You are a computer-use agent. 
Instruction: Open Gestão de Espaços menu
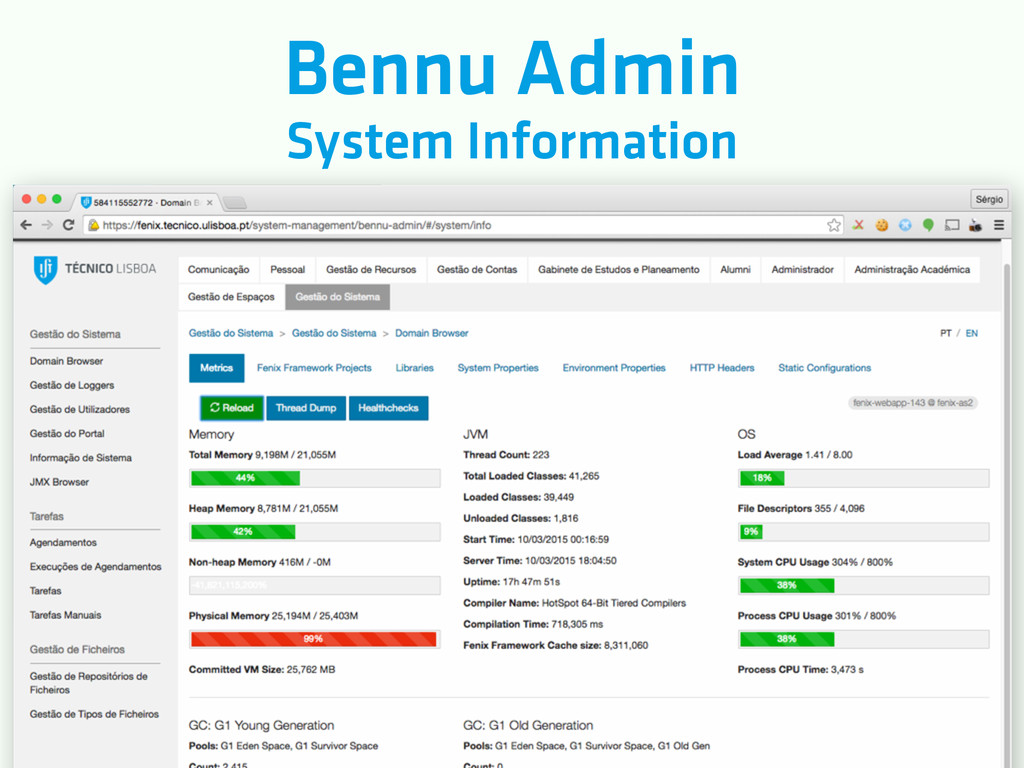231,297
